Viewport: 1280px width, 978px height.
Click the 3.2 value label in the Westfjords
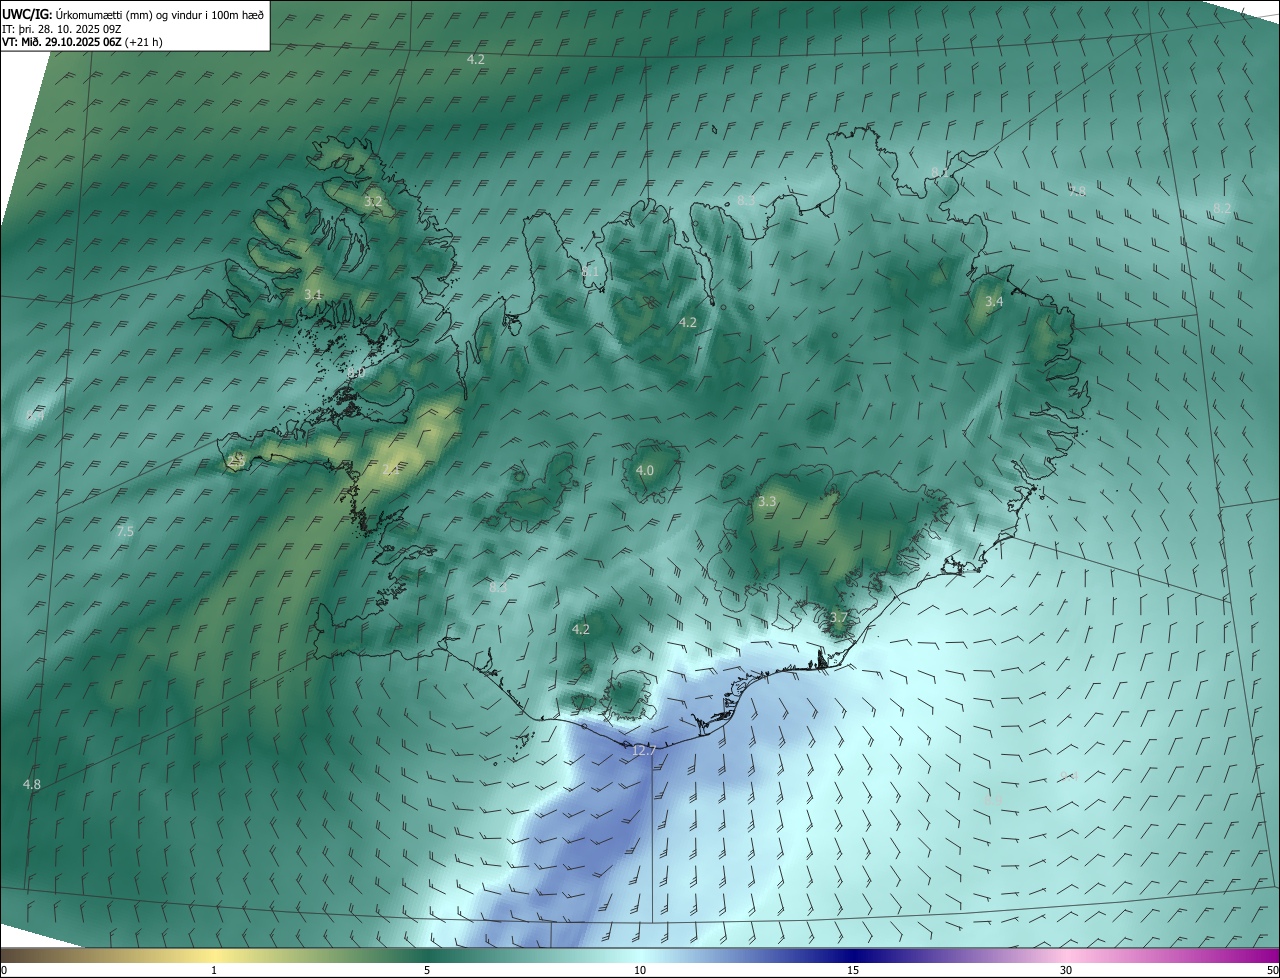click(373, 202)
